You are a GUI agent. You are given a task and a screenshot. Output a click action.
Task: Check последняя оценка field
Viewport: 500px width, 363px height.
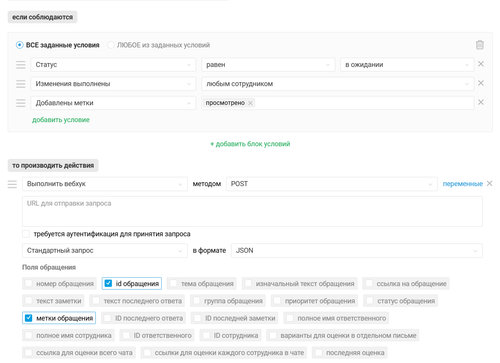point(319,353)
